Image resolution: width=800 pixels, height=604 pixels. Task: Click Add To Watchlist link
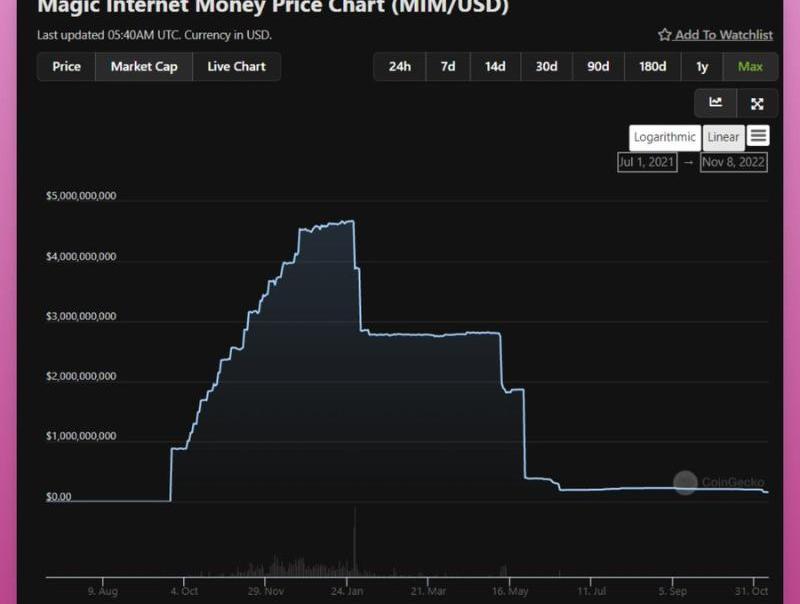[x=723, y=35]
